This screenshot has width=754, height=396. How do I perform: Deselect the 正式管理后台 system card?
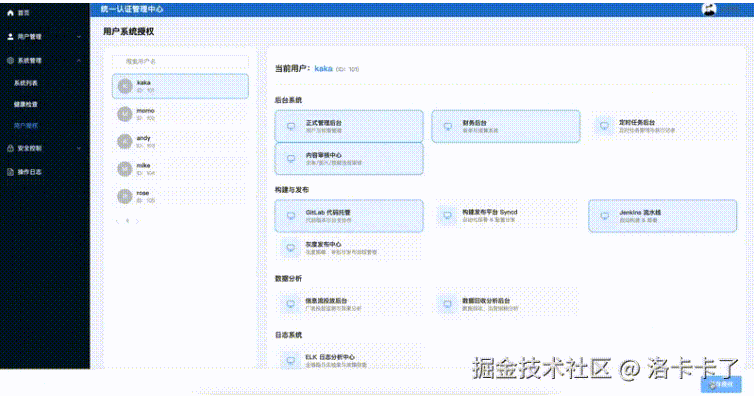(349, 126)
